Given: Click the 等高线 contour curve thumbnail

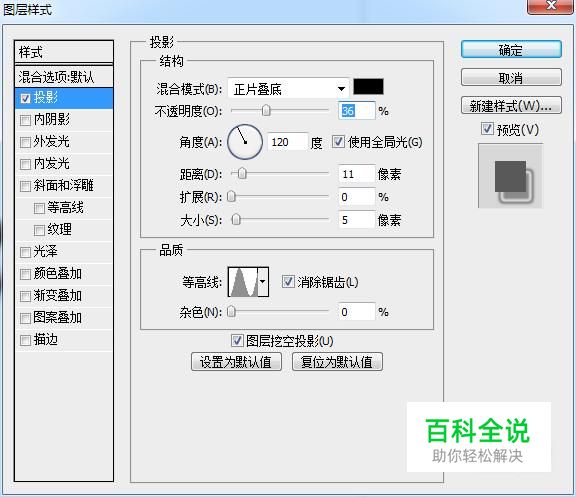Looking at the screenshot, I should tap(243, 282).
